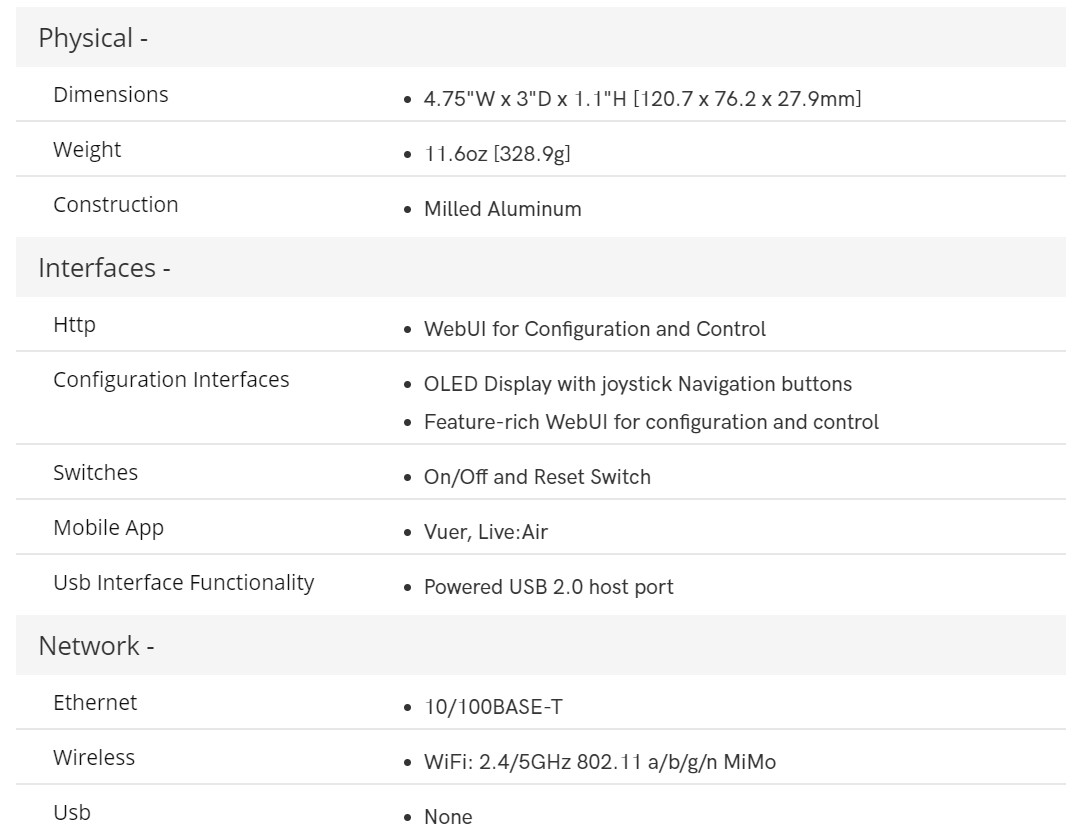Select OLED Display with joystick Navigation text
This screenshot has height=832, width=1090.
pos(637,384)
